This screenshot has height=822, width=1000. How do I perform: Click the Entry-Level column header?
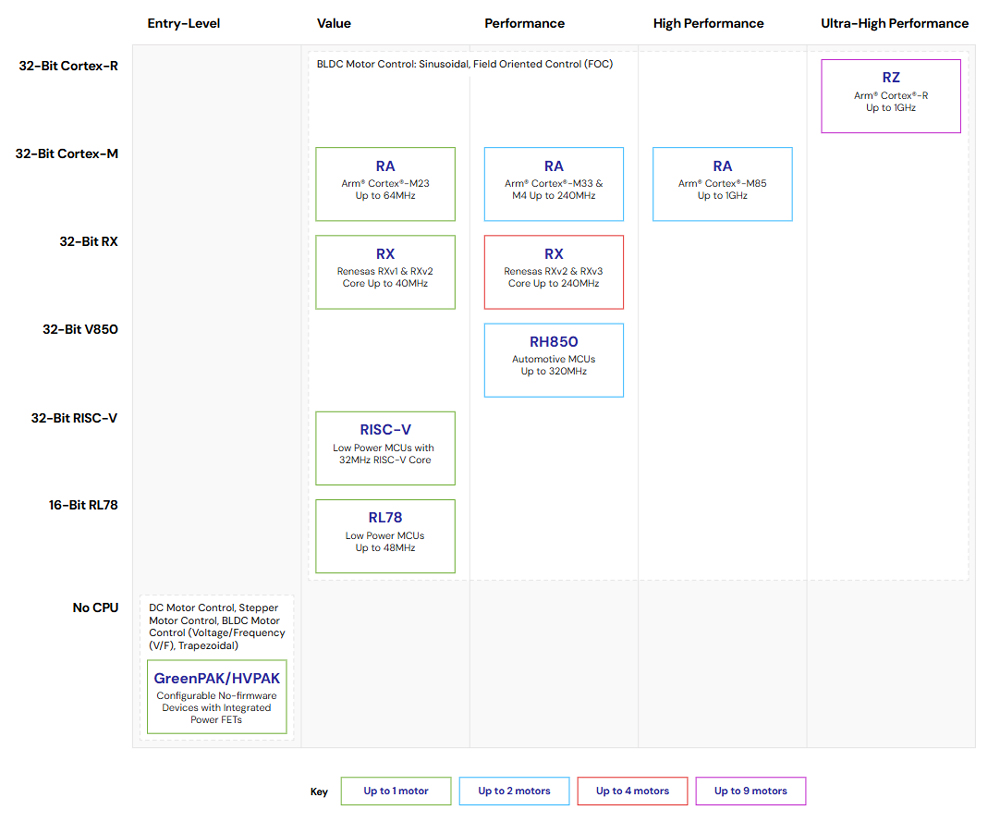tap(184, 23)
